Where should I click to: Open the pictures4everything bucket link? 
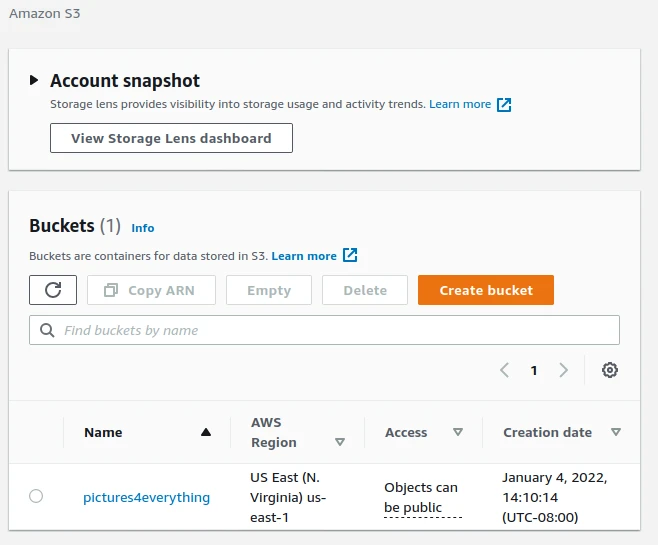146,497
